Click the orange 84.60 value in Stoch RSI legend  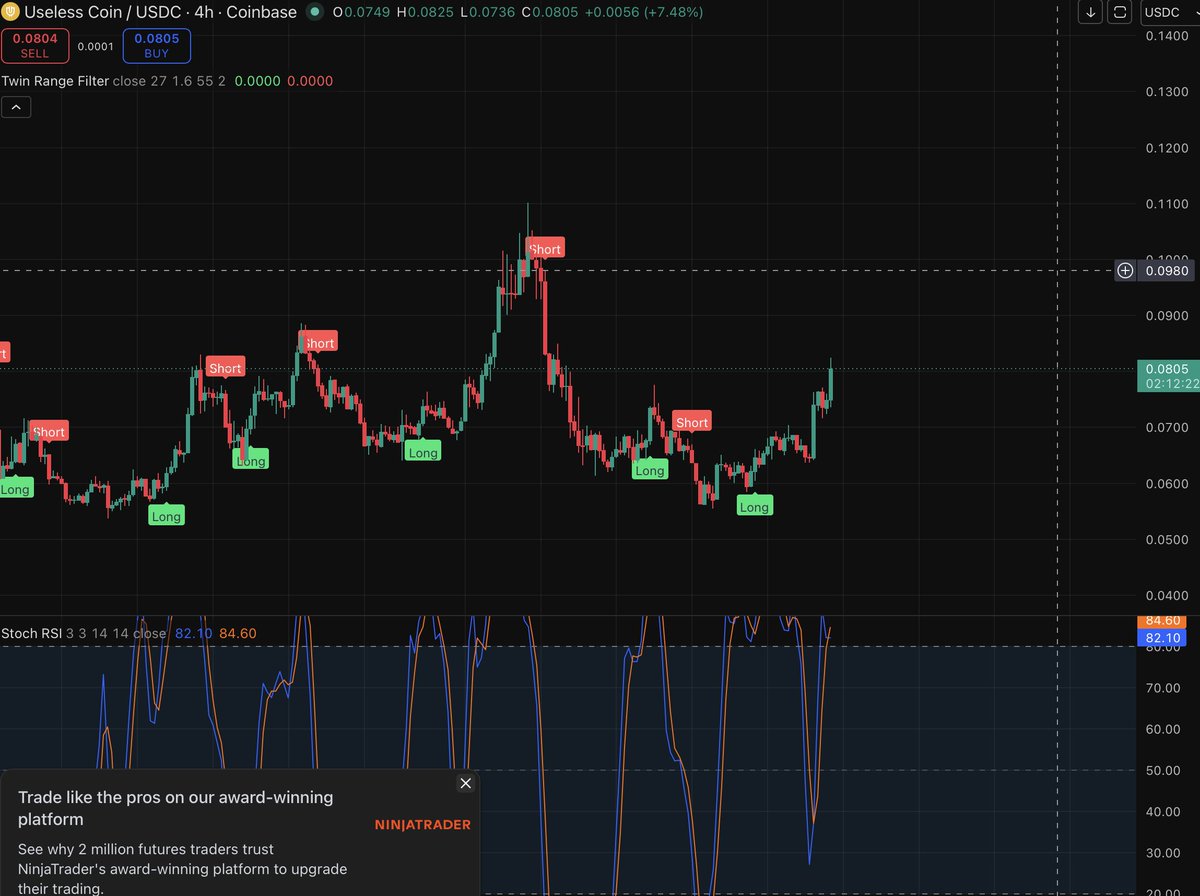[237, 633]
